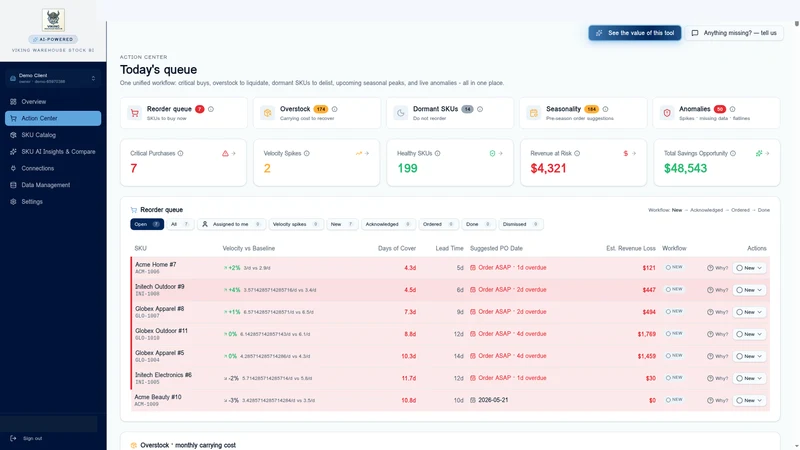The width and height of the screenshot is (800, 450).
Task: Click the page vertical scrollbar
Action: click(x=796, y=235)
